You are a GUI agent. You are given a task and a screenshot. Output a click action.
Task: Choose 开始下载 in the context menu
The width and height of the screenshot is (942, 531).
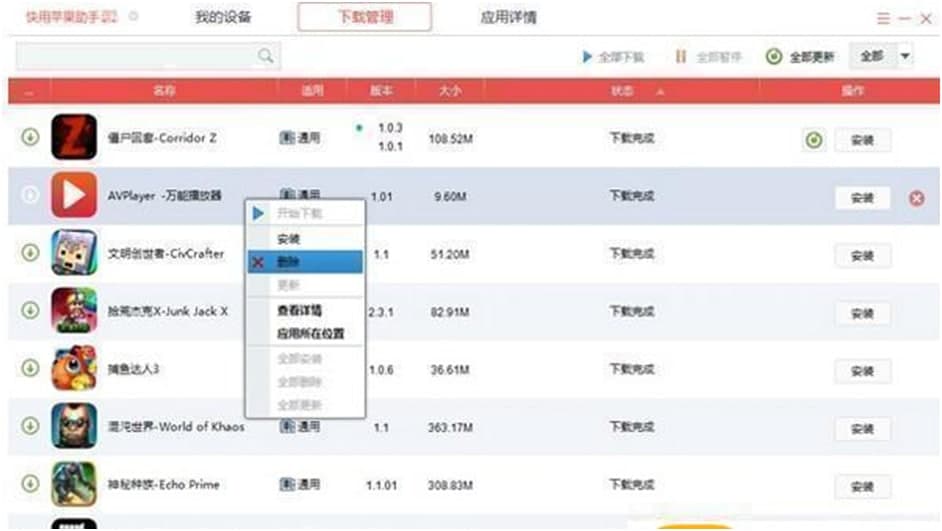pyautogui.click(x=306, y=213)
